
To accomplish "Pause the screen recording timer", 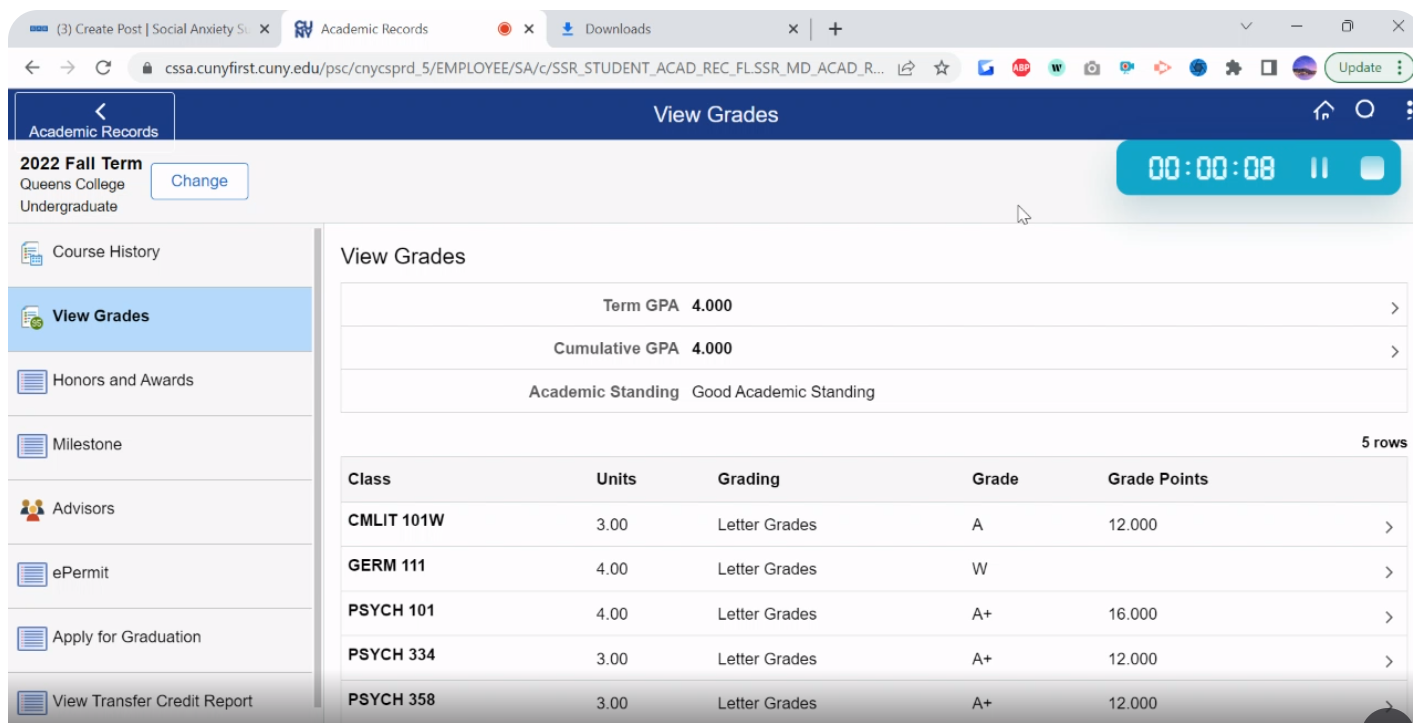I will click(x=1319, y=168).
